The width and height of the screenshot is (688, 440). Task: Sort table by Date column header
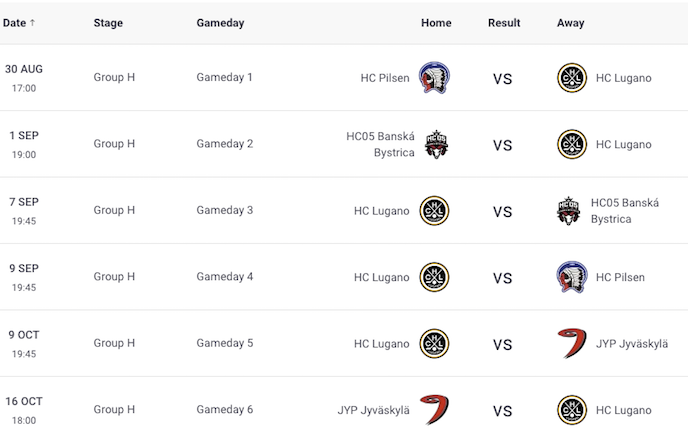(x=19, y=23)
